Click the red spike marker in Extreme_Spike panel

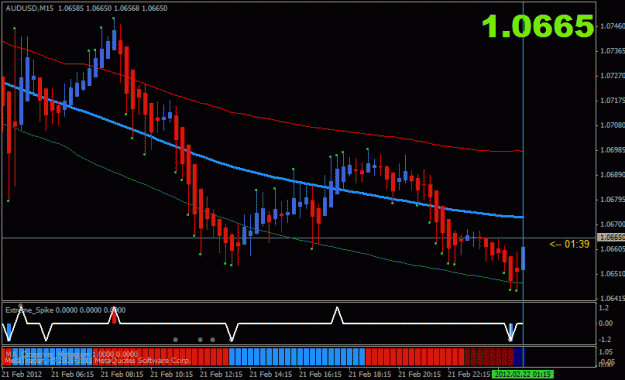click(x=114, y=316)
